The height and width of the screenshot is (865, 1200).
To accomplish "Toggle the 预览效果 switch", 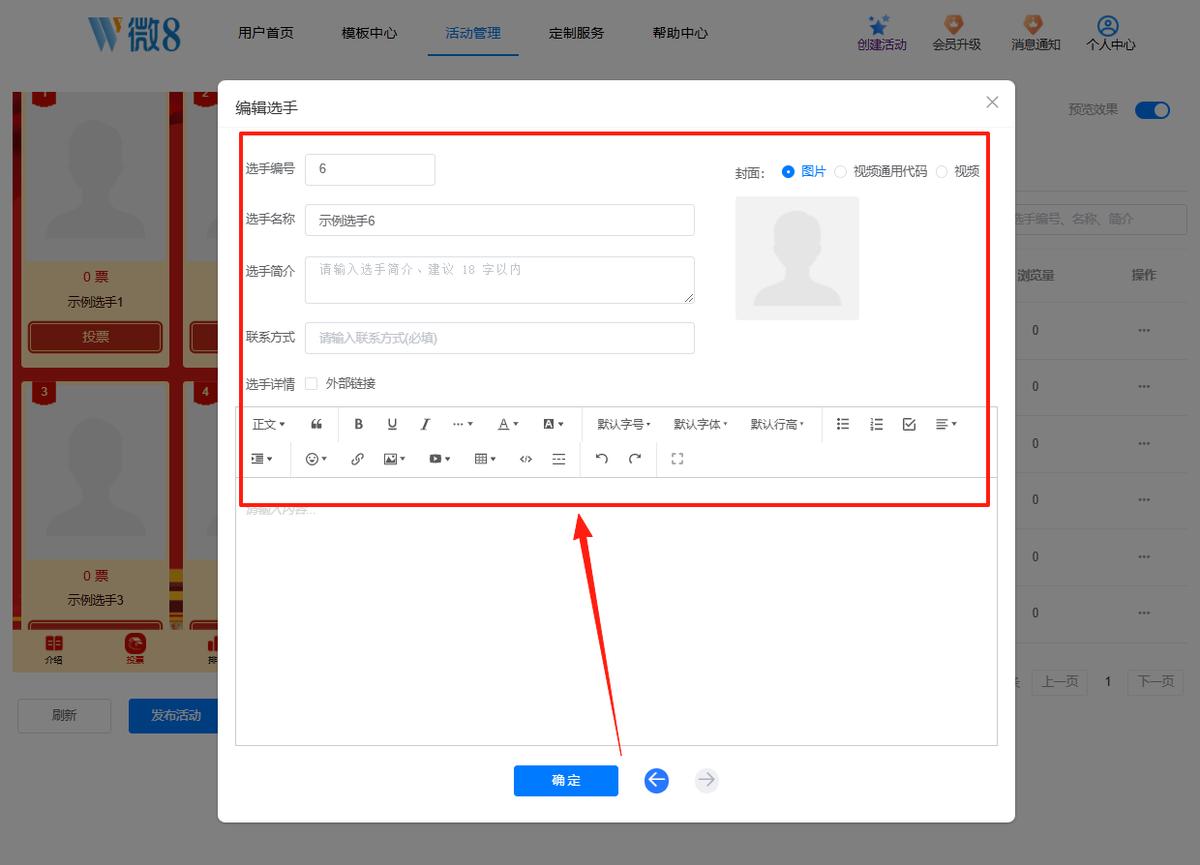I will pyautogui.click(x=1152, y=110).
